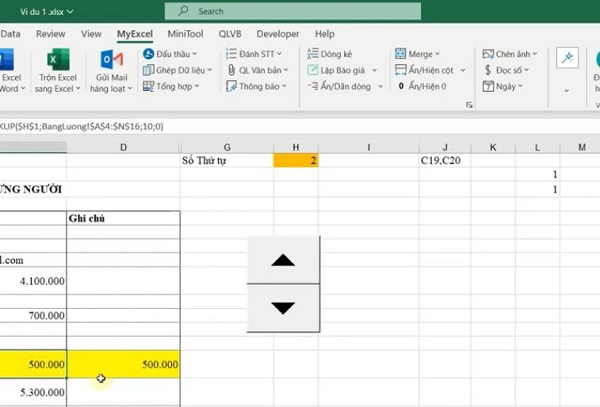The height and width of the screenshot is (407, 600).
Task: Open the Trộn Excel sang Excel tool
Action: (x=58, y=71)
